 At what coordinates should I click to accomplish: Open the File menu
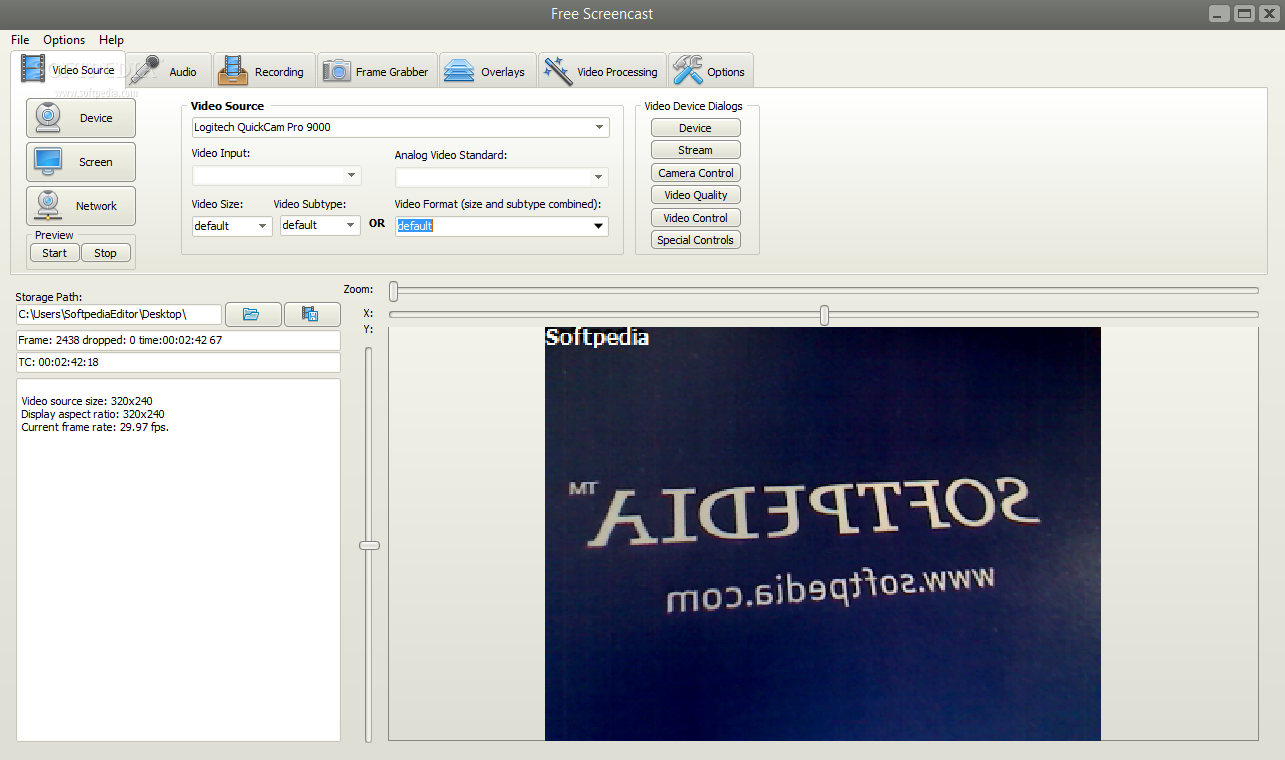[20, 40]
